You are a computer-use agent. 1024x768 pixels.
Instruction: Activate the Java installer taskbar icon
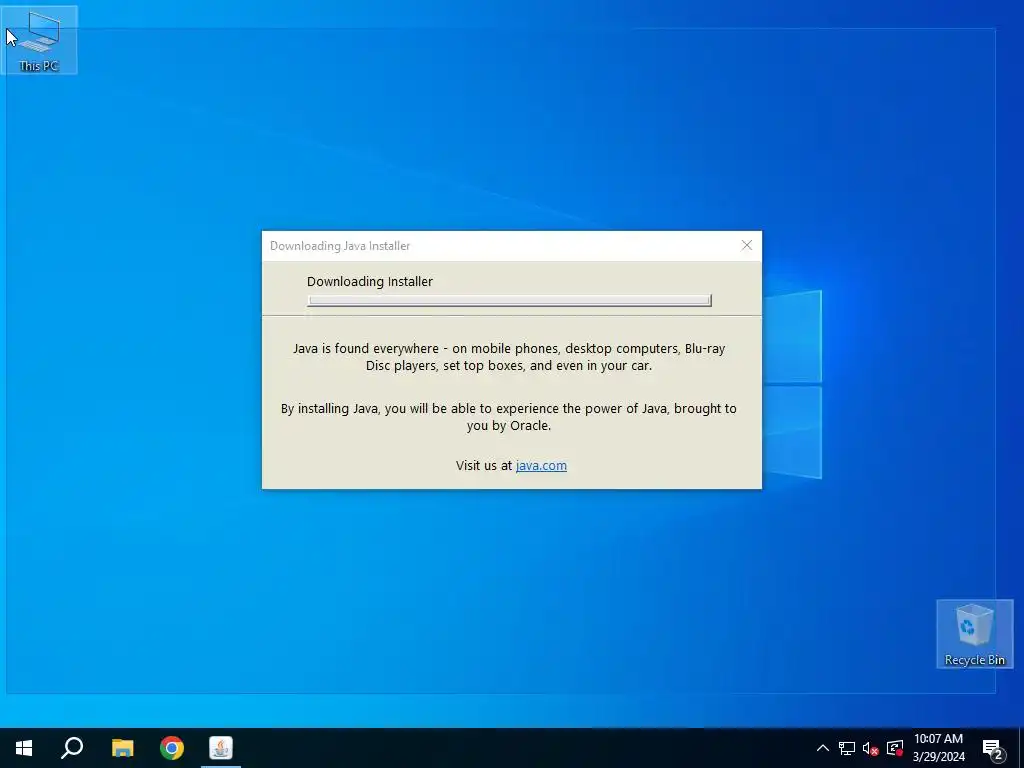(221, 748)
